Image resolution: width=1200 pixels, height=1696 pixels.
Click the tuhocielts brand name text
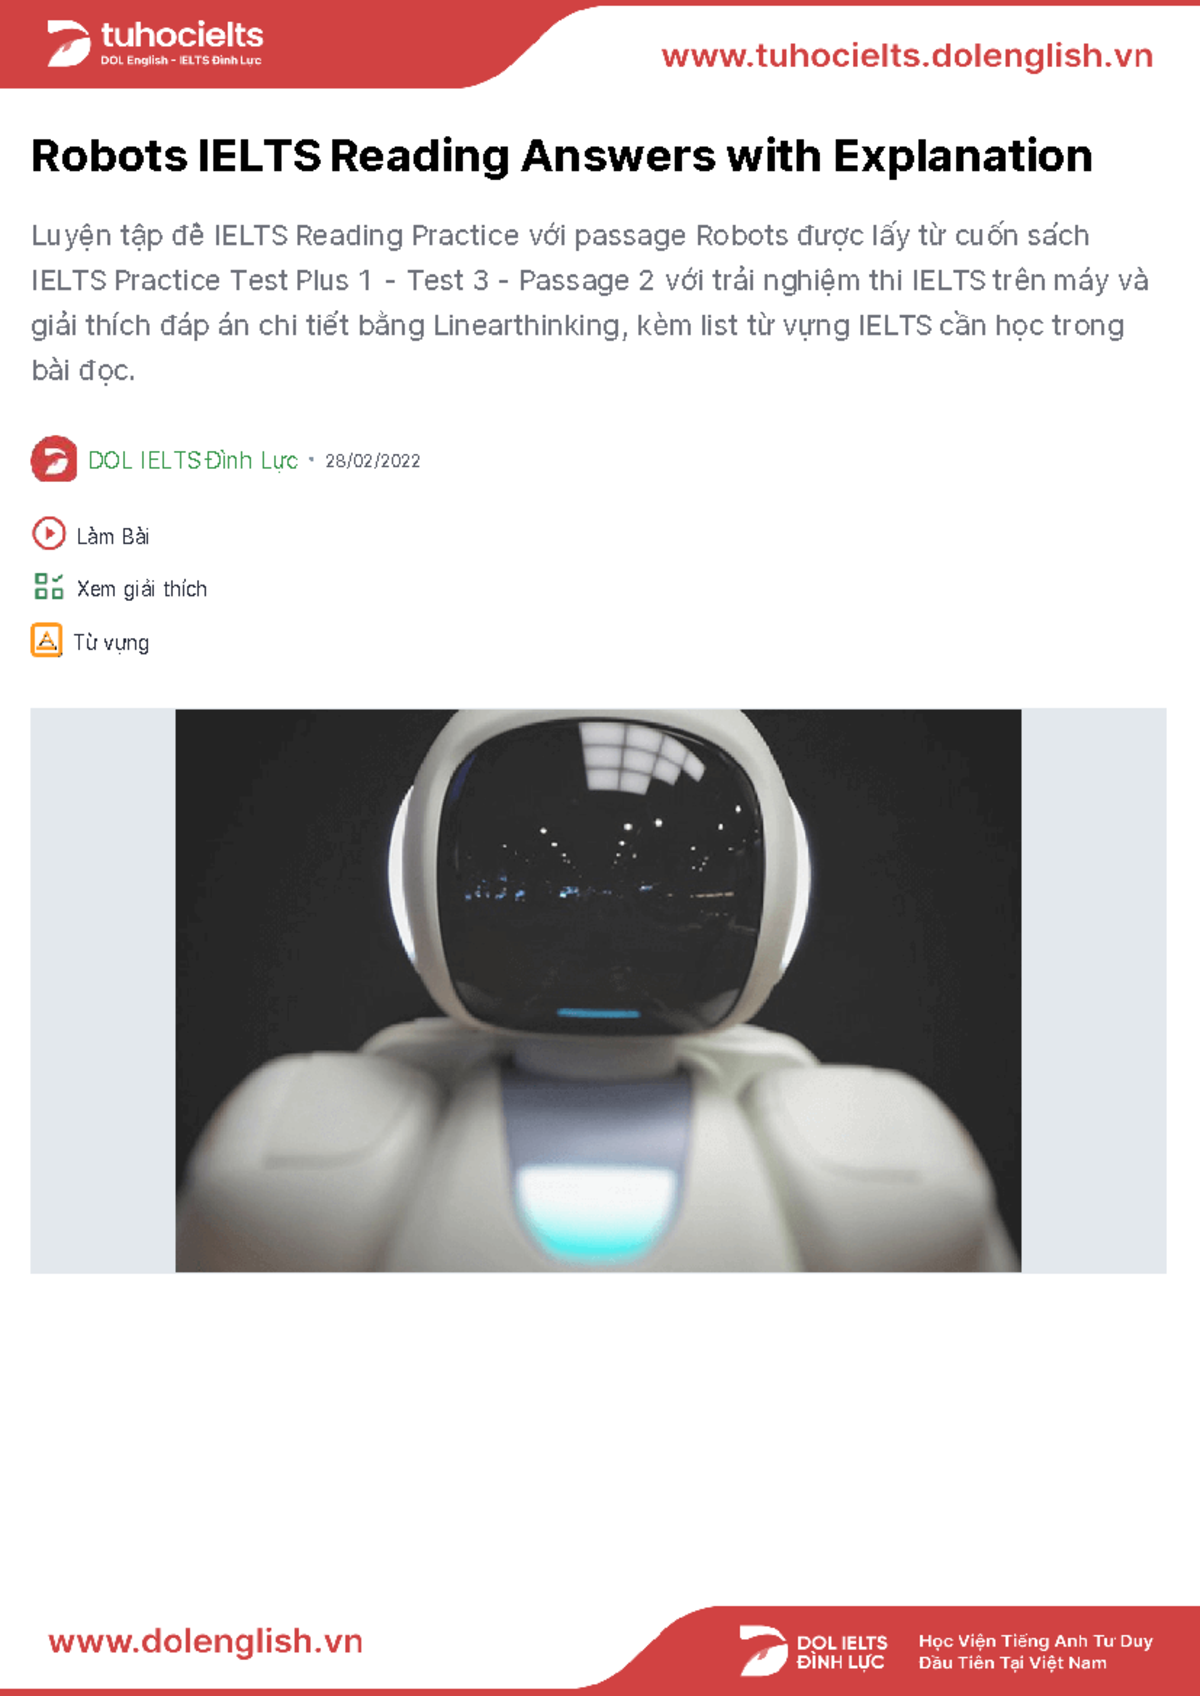[182, 36]
